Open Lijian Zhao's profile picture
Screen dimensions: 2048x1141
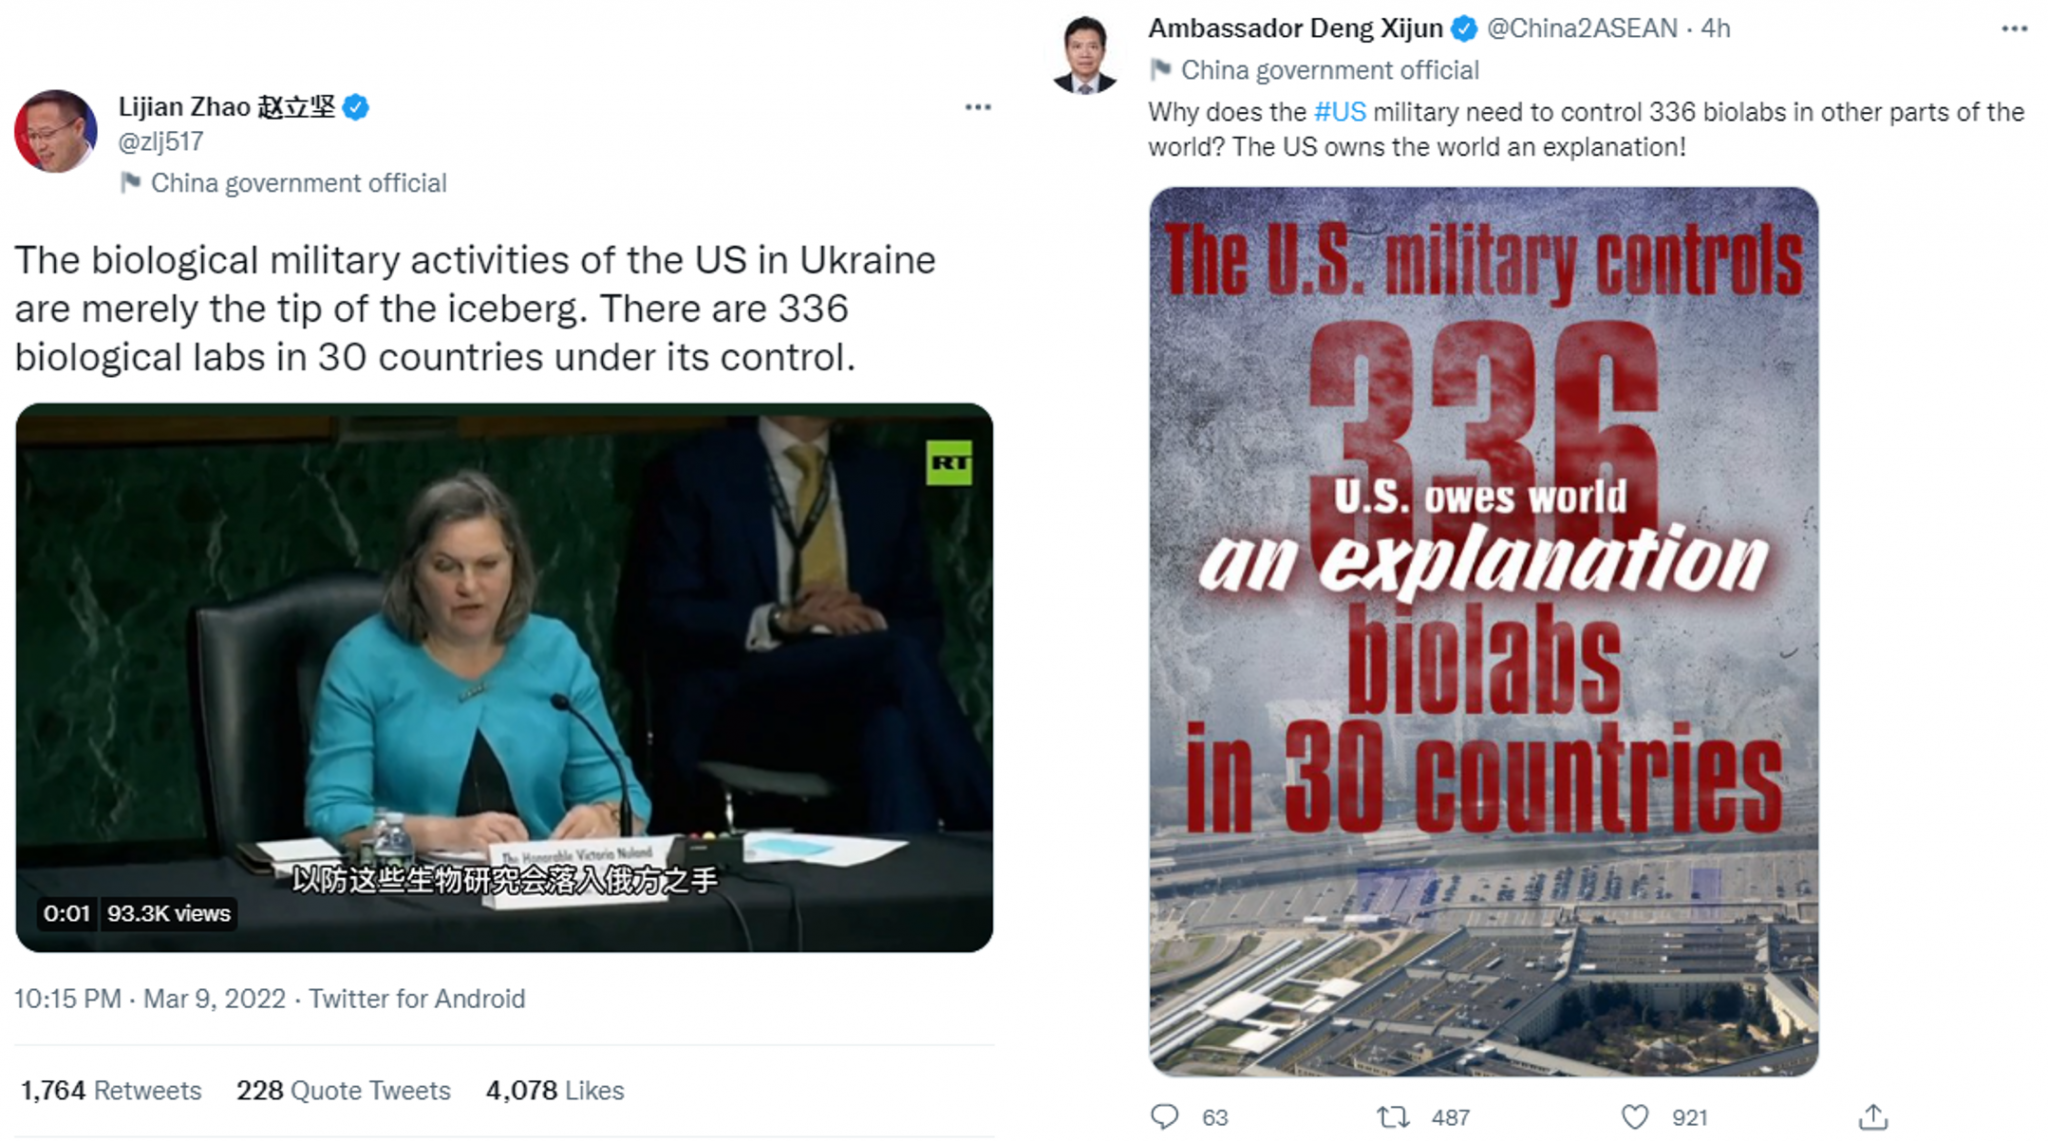point(56,131)
